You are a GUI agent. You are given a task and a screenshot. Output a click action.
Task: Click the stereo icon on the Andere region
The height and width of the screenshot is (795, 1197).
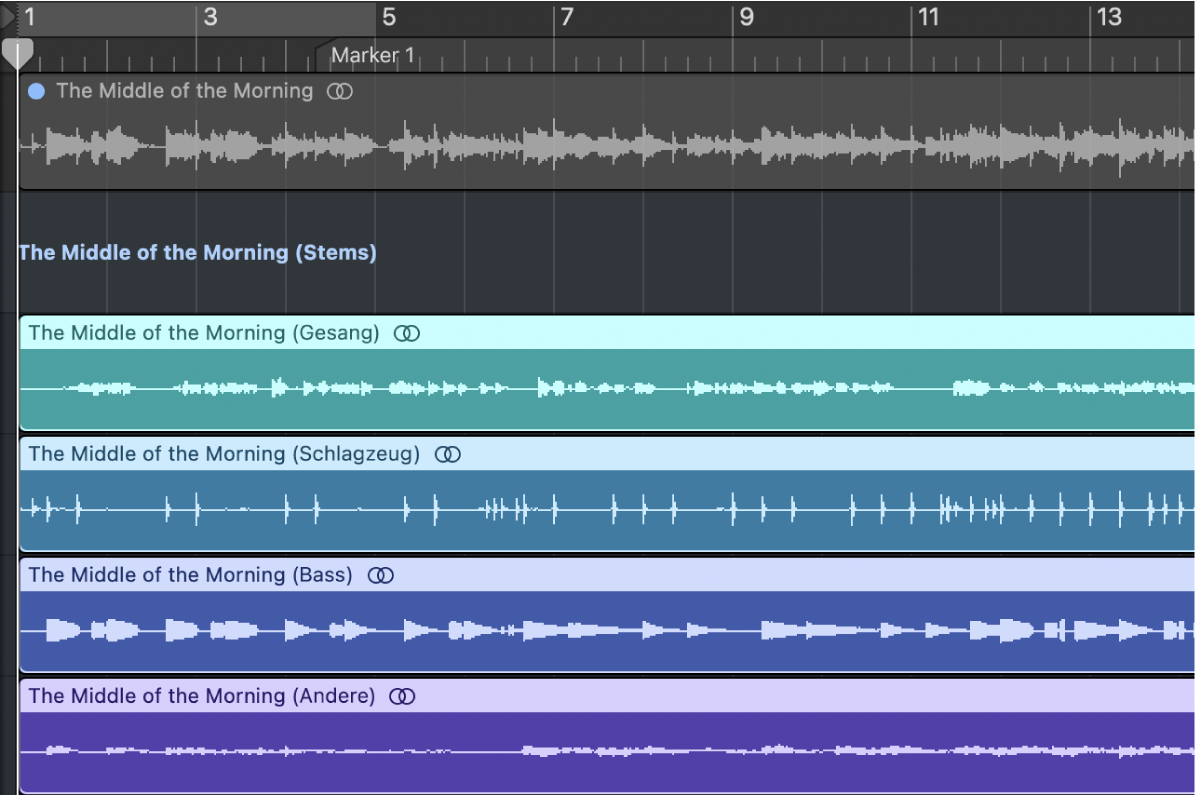pyautogui.click(x=402, y=697)
